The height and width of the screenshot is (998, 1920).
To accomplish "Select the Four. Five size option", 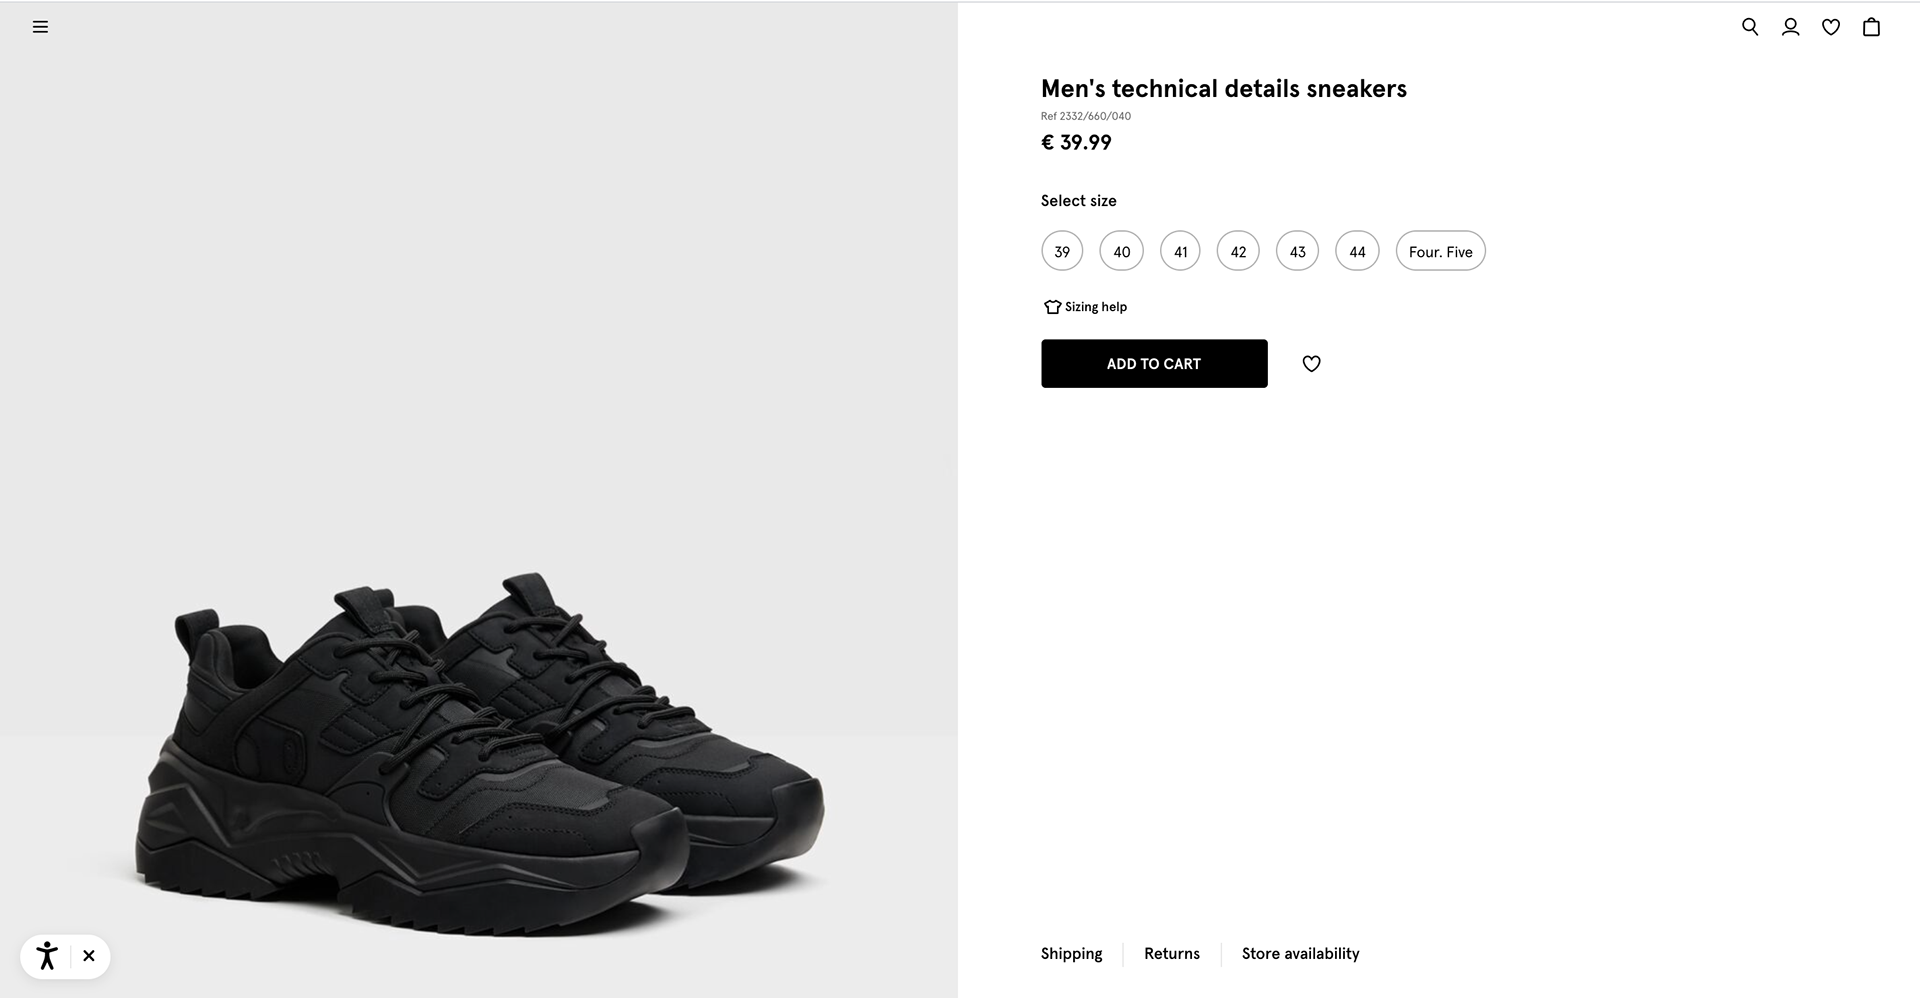I will point(1440,251).
